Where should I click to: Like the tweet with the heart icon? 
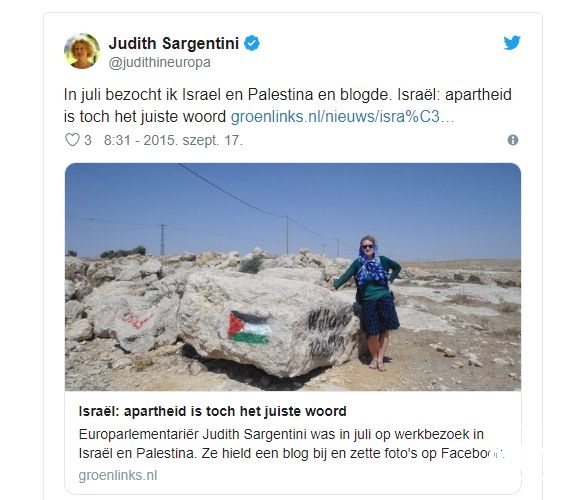pos(72,140)
